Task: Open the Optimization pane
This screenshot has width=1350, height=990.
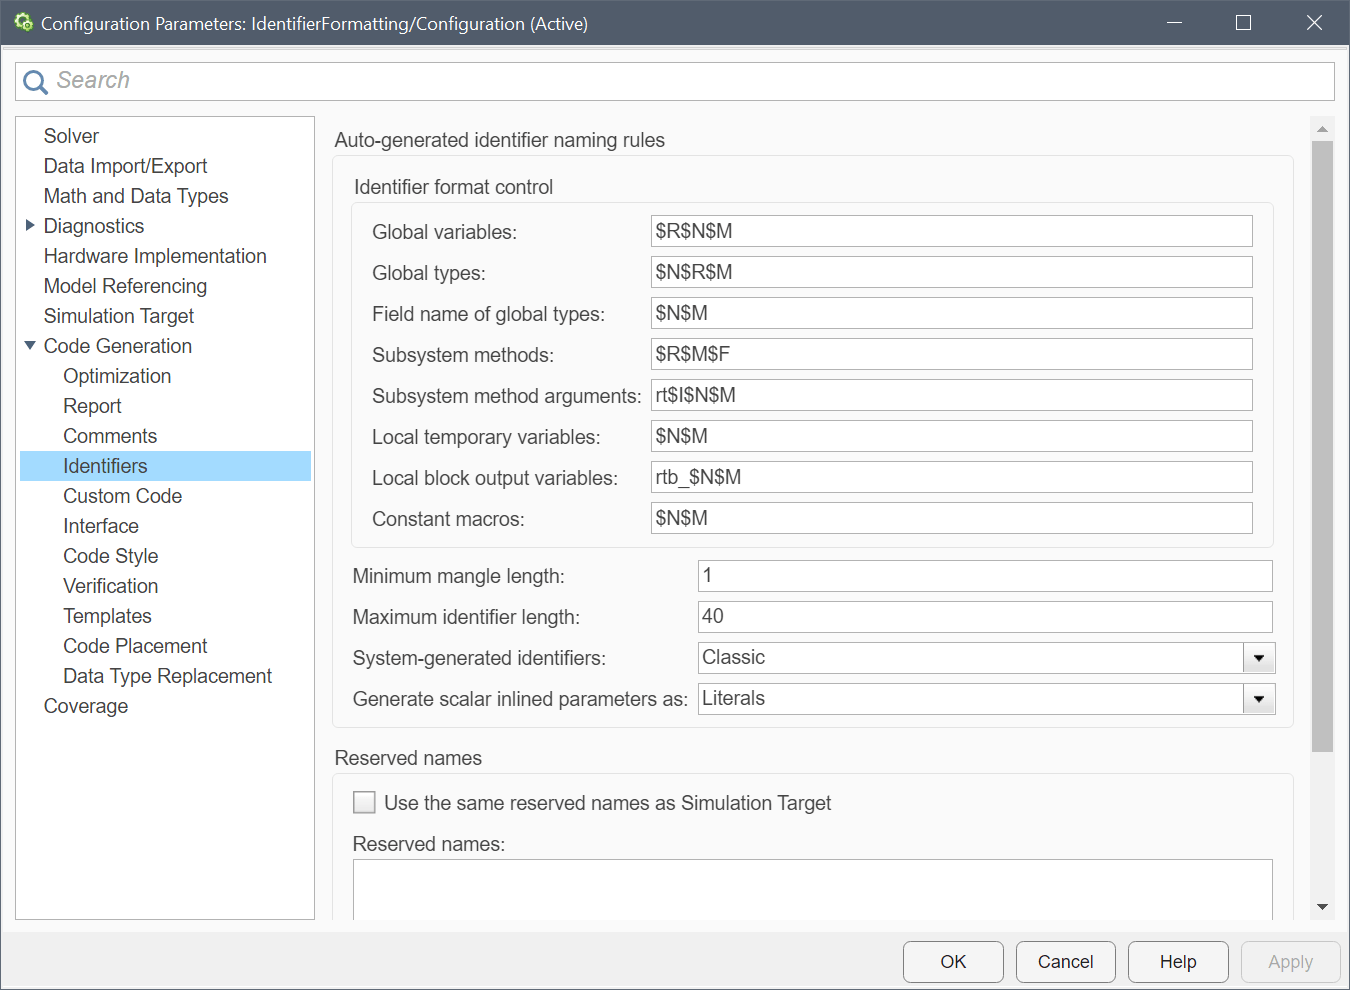Action: click(117, 376)
